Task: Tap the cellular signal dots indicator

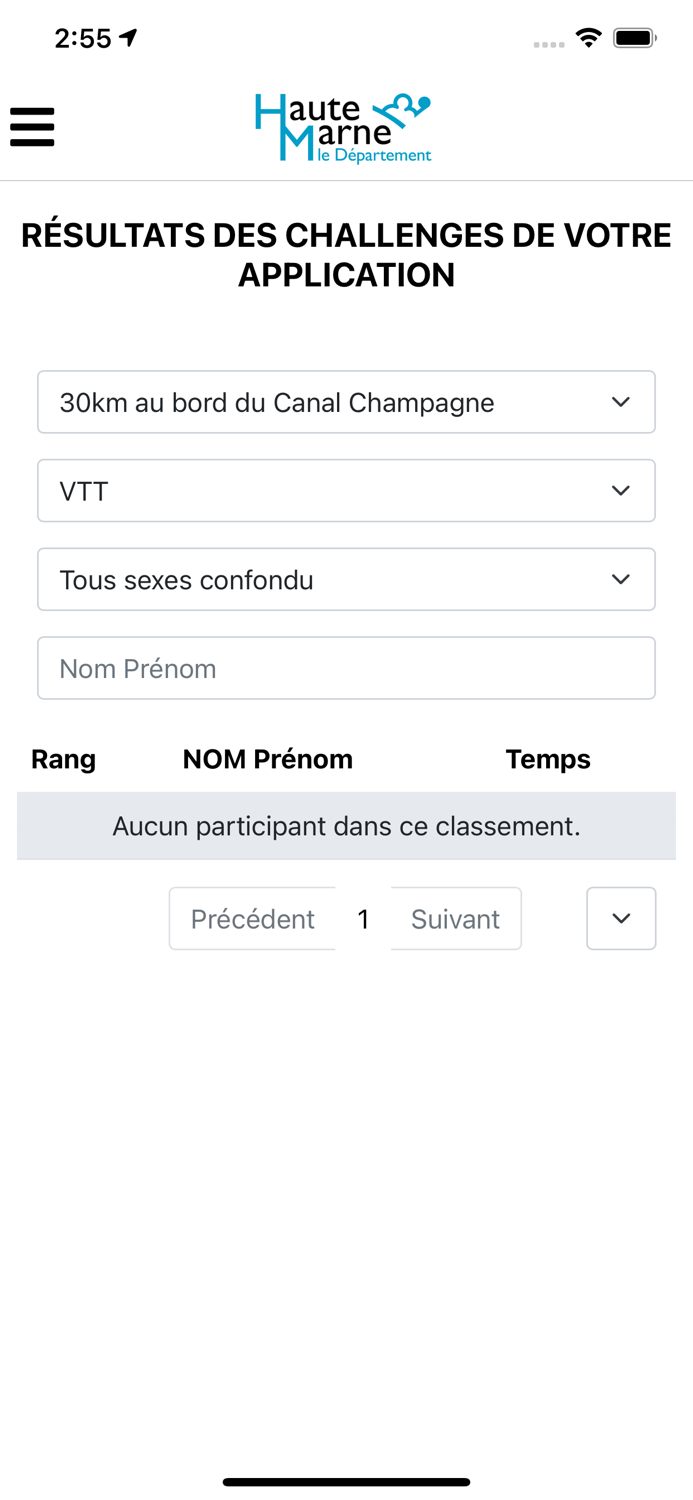Action: 549,44
